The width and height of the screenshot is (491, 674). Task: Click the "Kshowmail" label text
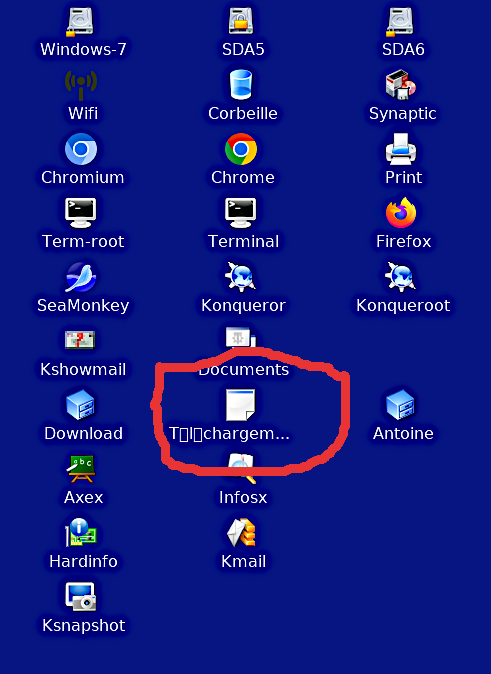tap(83, 369)
